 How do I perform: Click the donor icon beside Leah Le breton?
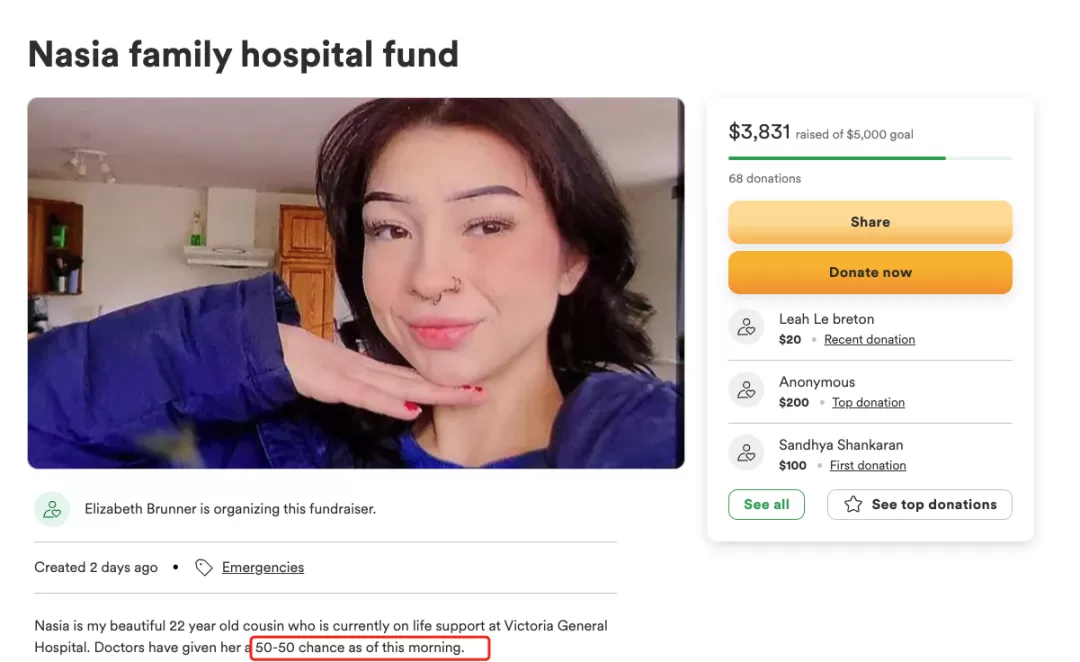pyautogui.click(x=747, y=327)
